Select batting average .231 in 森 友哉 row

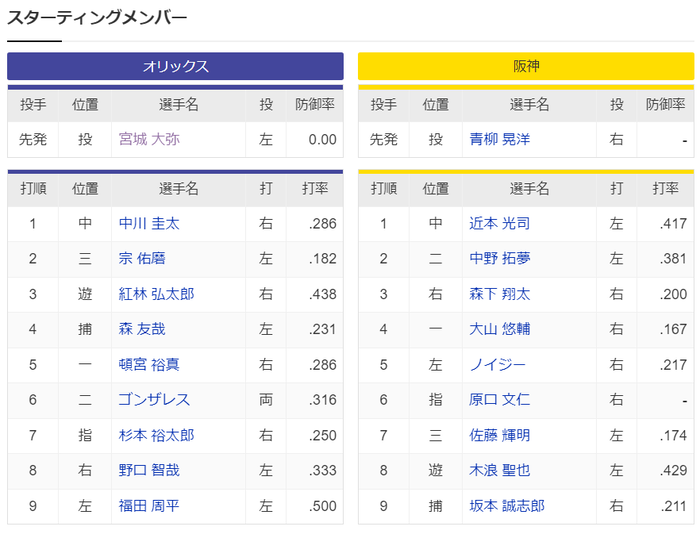click(322, 329)
